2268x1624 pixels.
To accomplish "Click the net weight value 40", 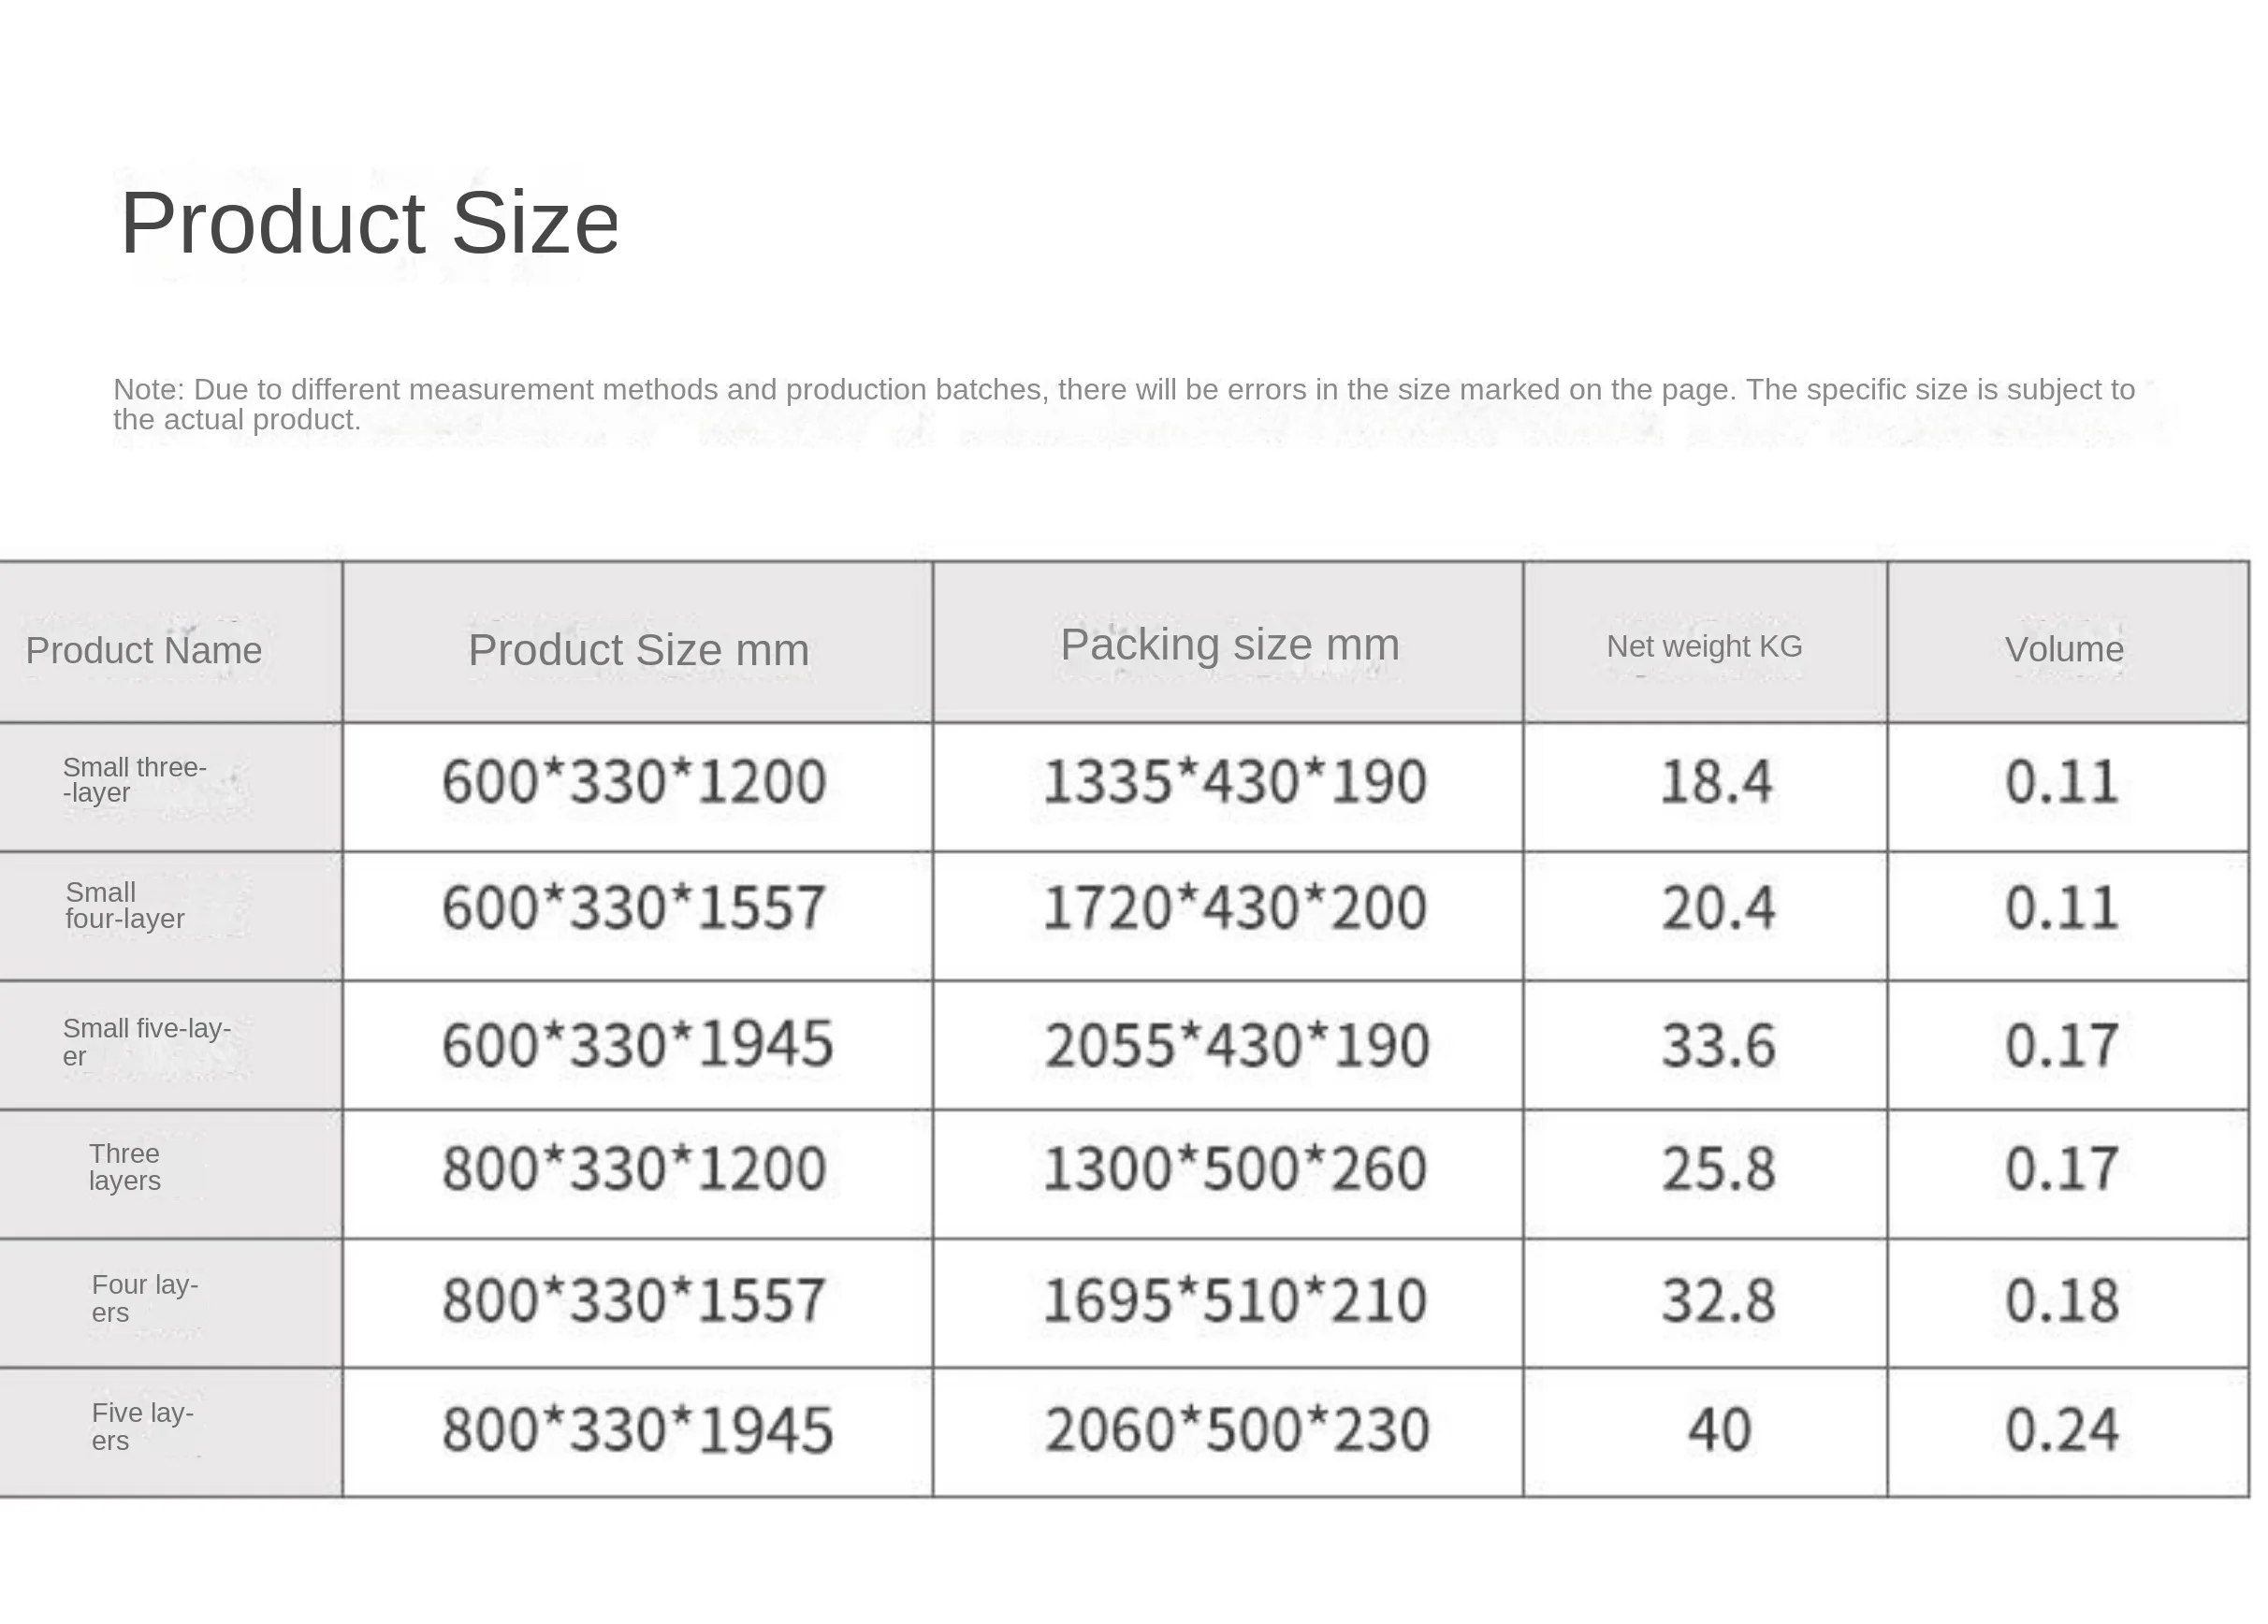I will 1719,1430.
